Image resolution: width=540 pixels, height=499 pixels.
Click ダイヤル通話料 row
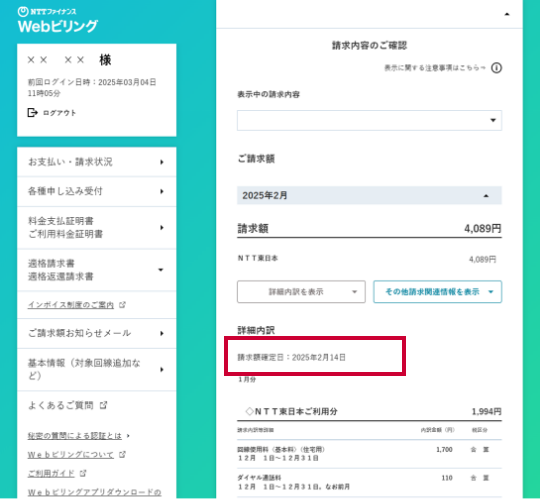(369, 482)
